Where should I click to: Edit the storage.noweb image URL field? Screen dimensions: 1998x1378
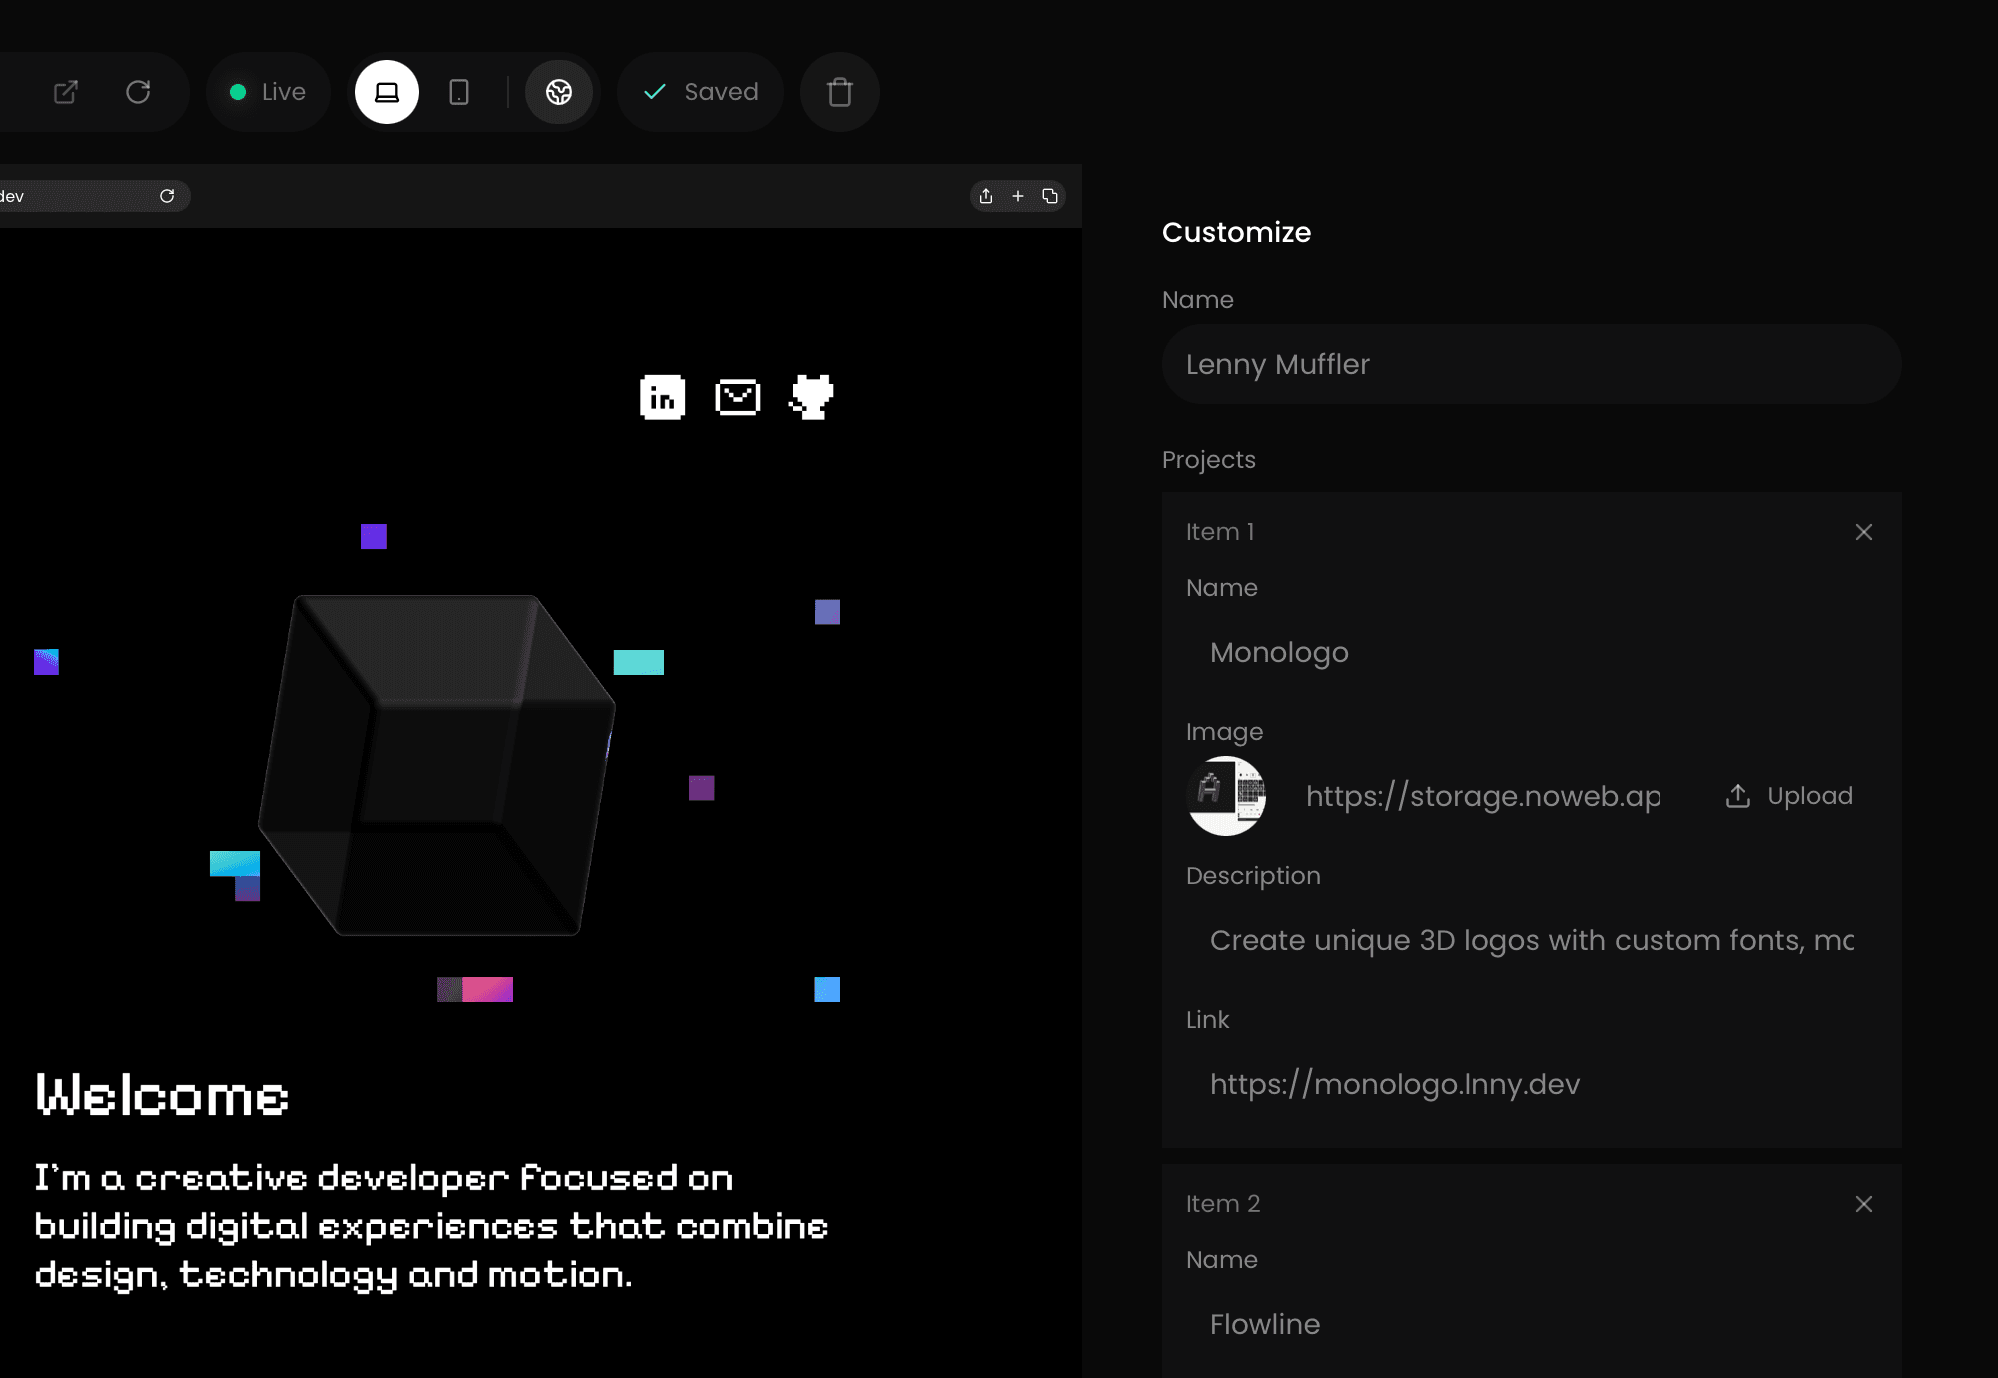coord(1484,796)
